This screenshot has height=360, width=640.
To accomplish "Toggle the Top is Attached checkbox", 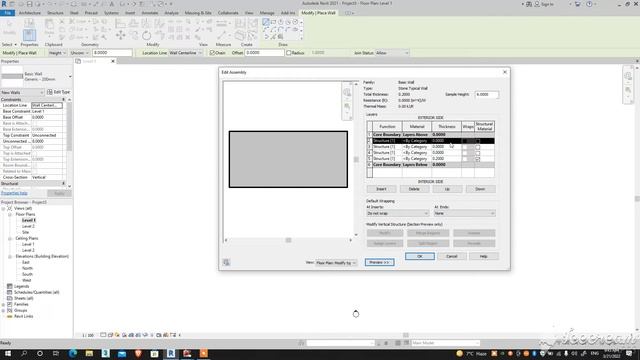I will [35, 153].
